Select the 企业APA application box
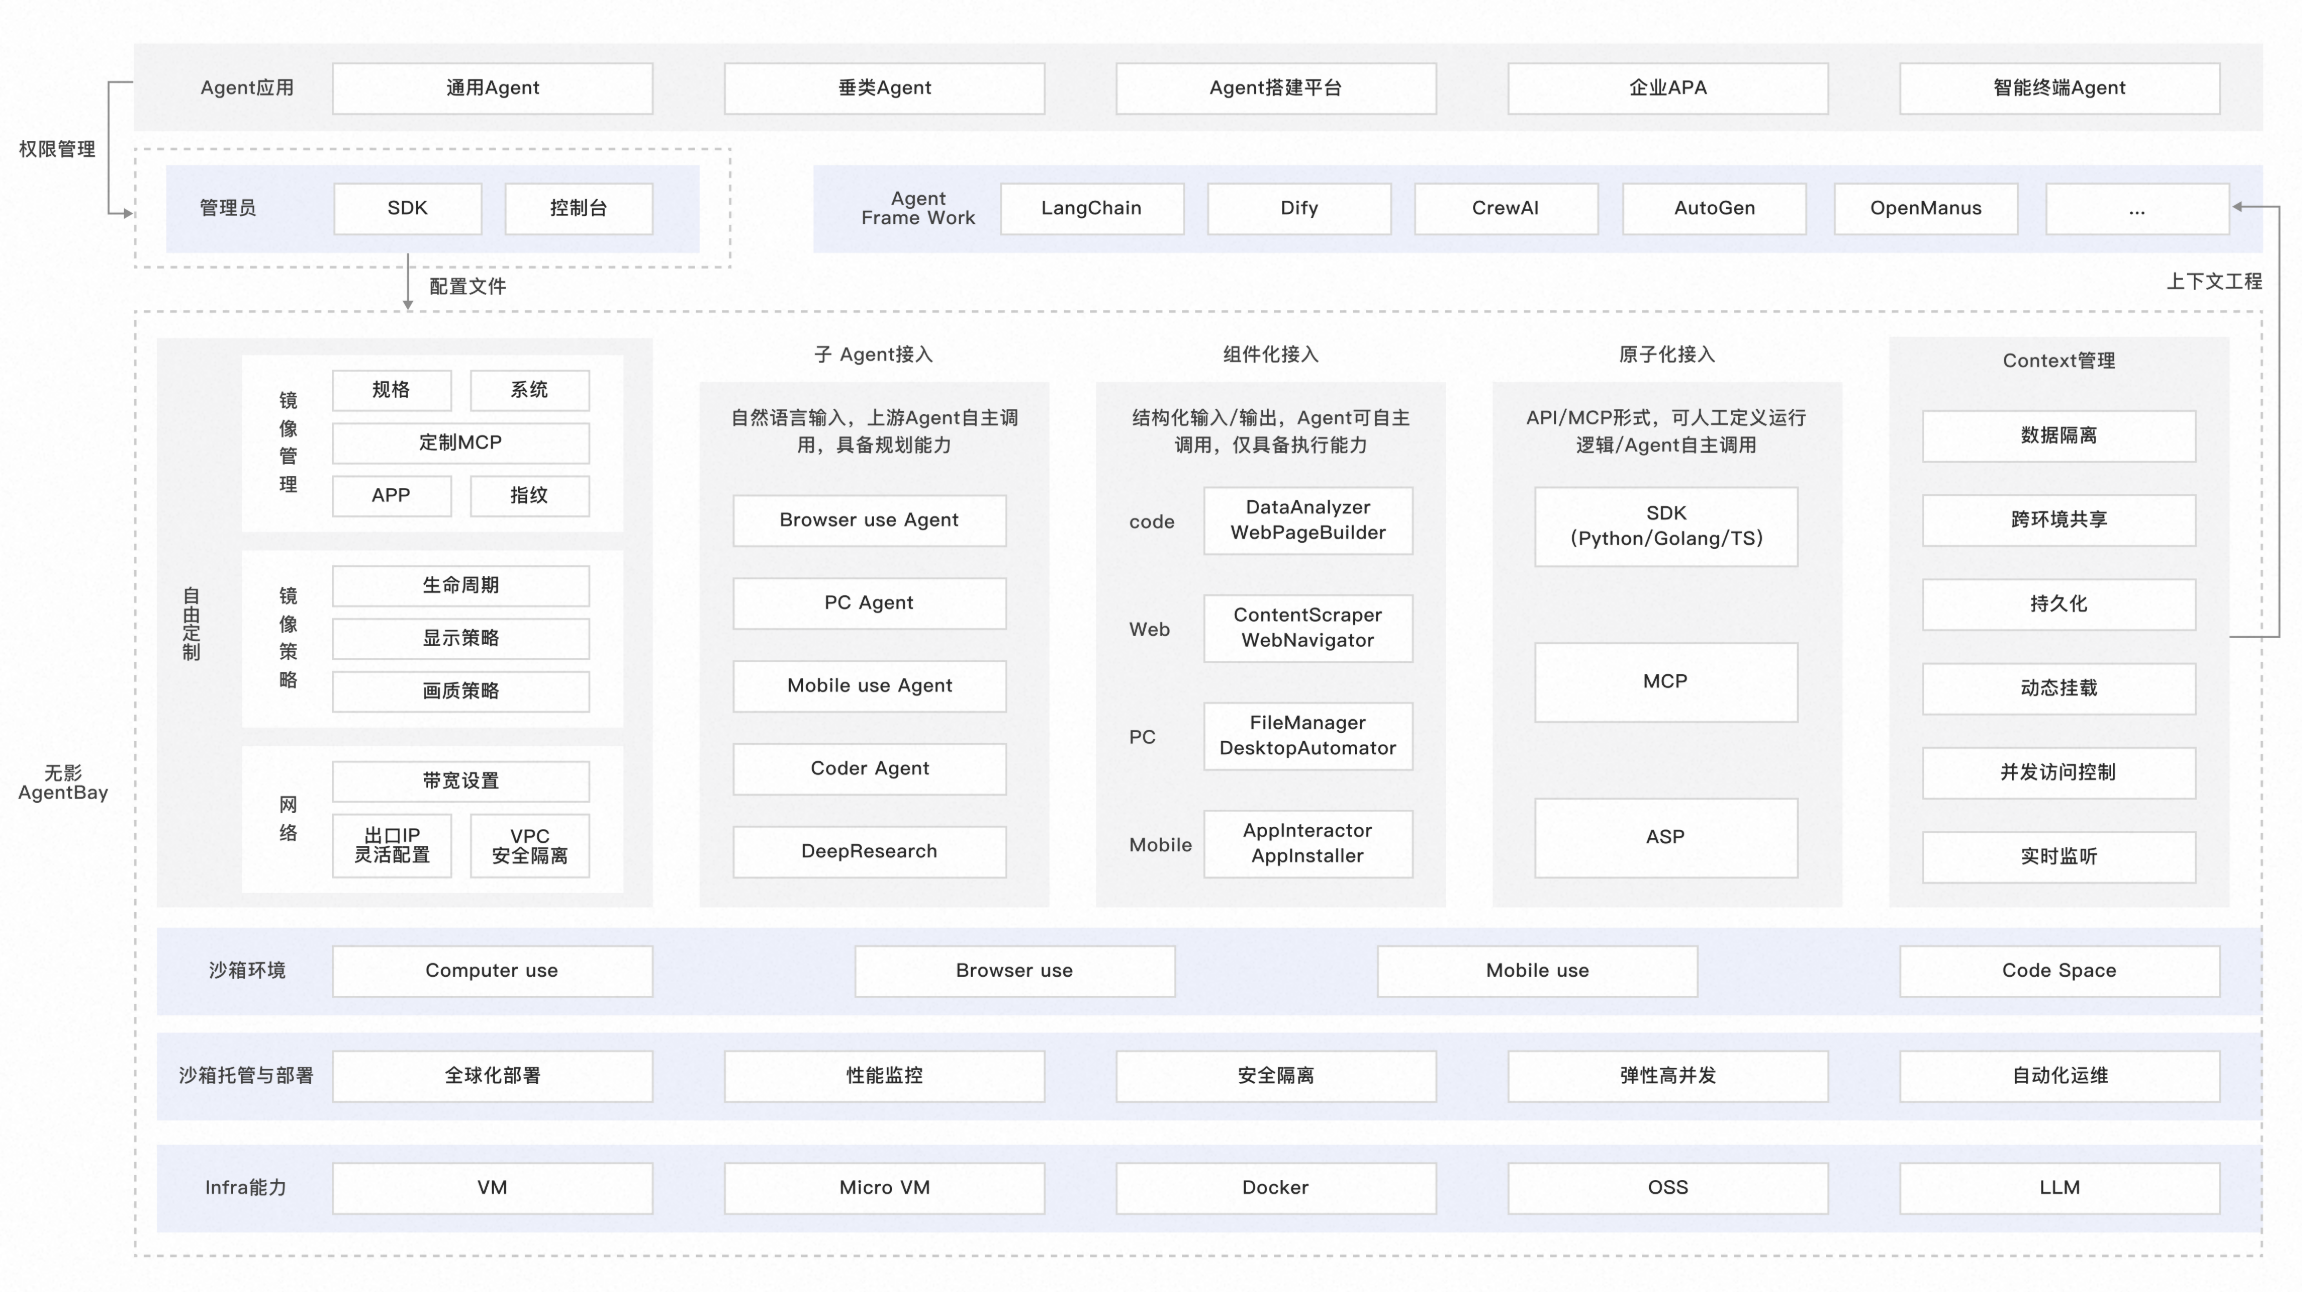This screenshot has height=1292, width=2302. click(1667, 88)
